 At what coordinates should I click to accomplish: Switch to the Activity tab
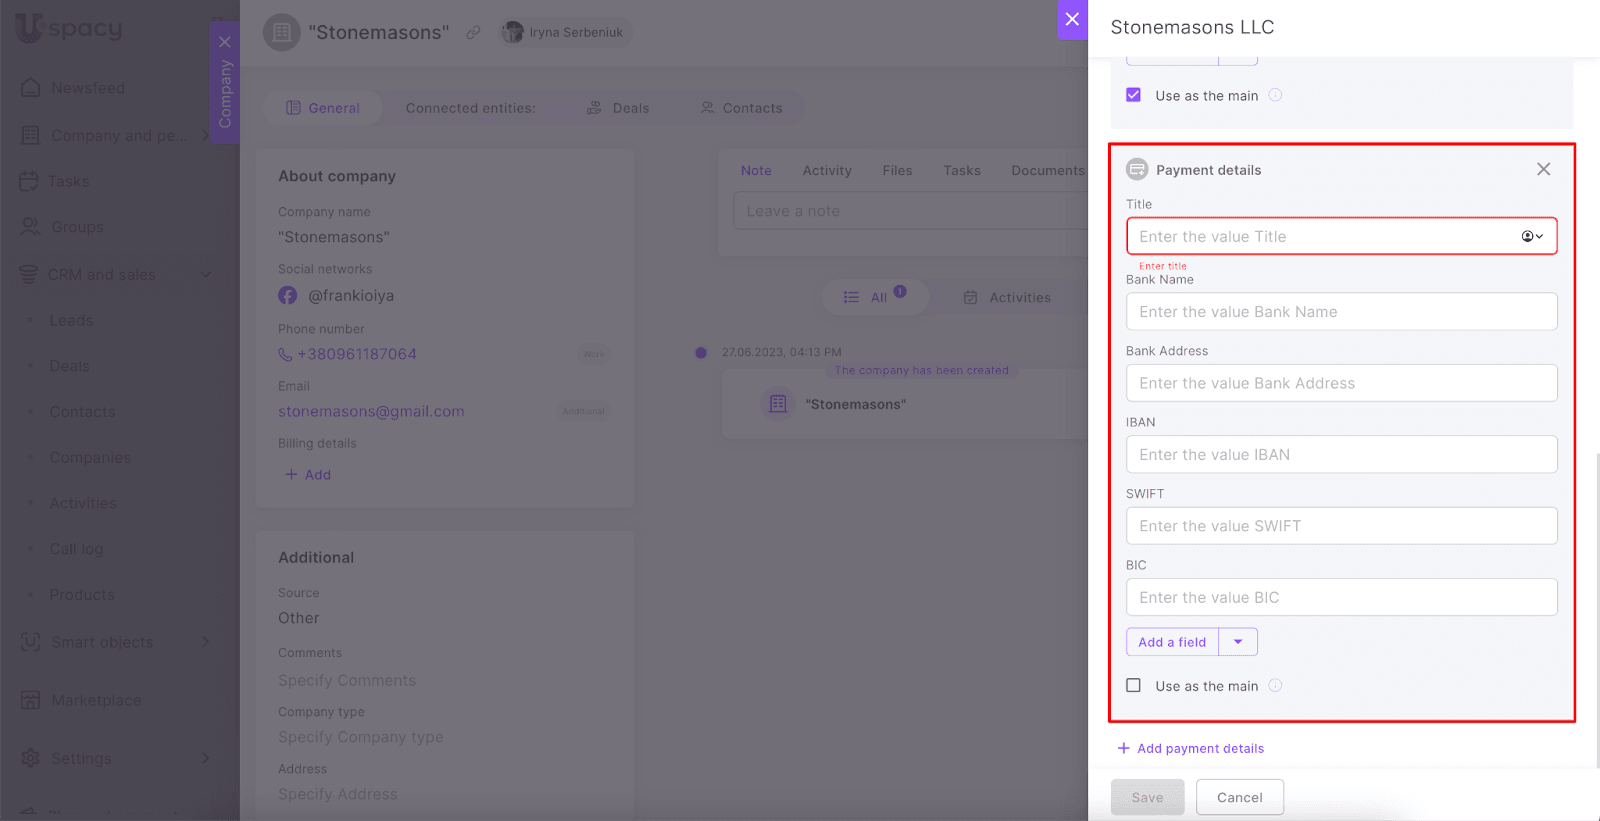tap(826, 171)
